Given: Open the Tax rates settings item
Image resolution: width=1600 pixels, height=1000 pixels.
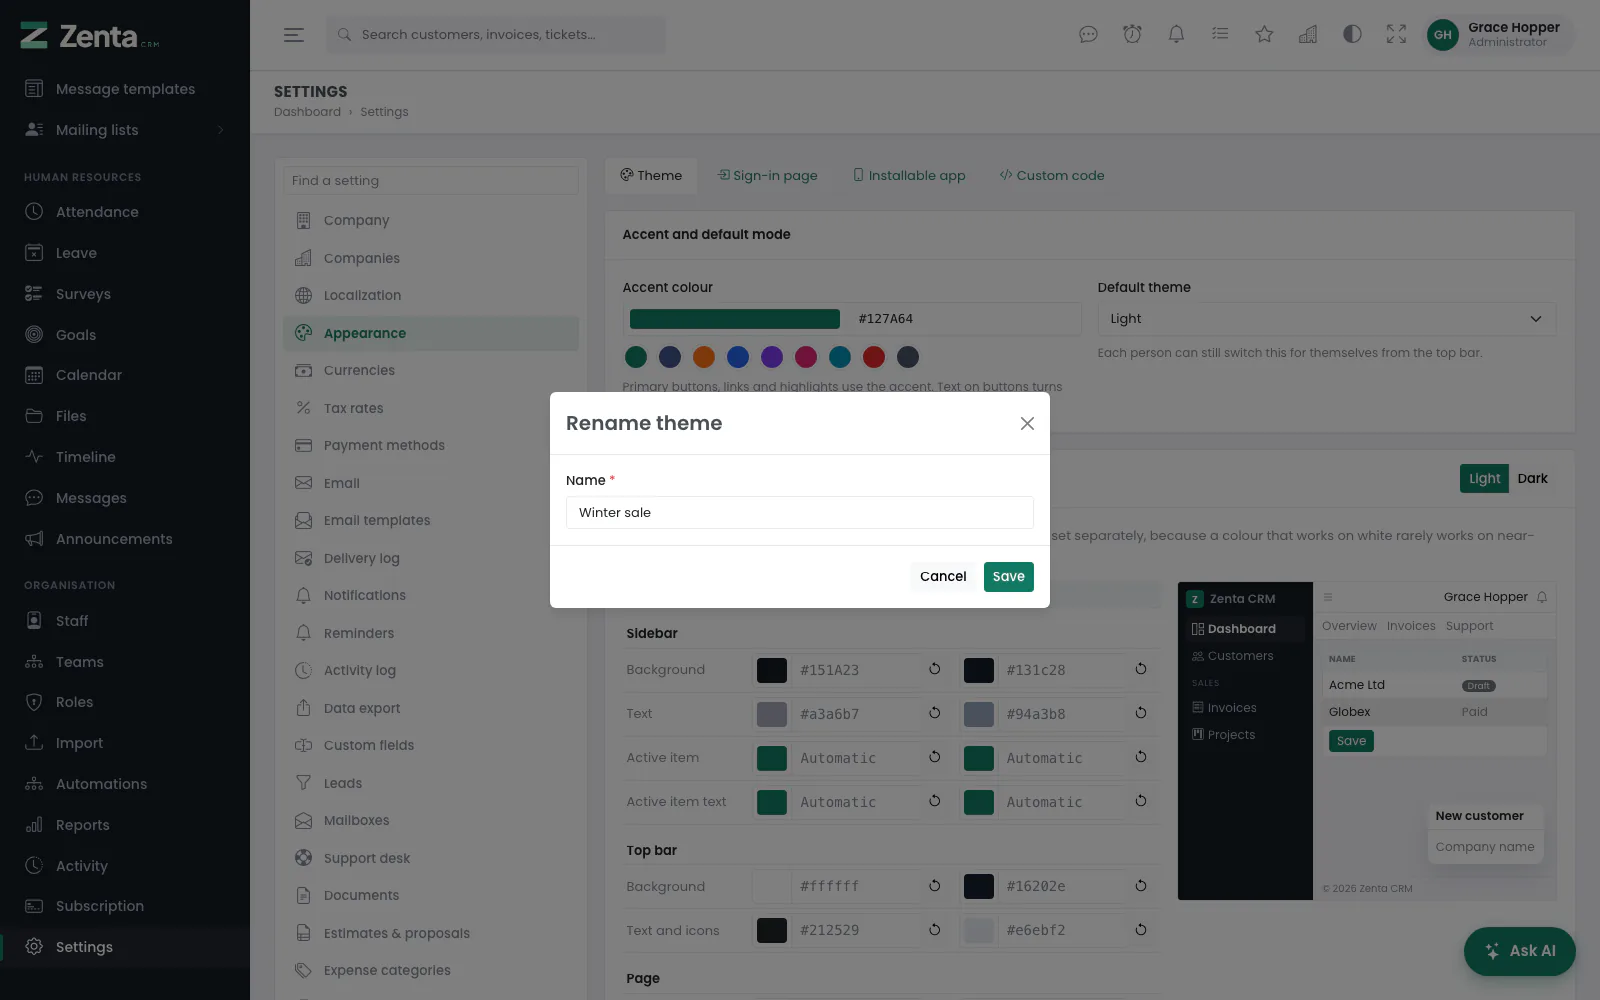Looking at the screenshot, I should [x=431, y=408].
